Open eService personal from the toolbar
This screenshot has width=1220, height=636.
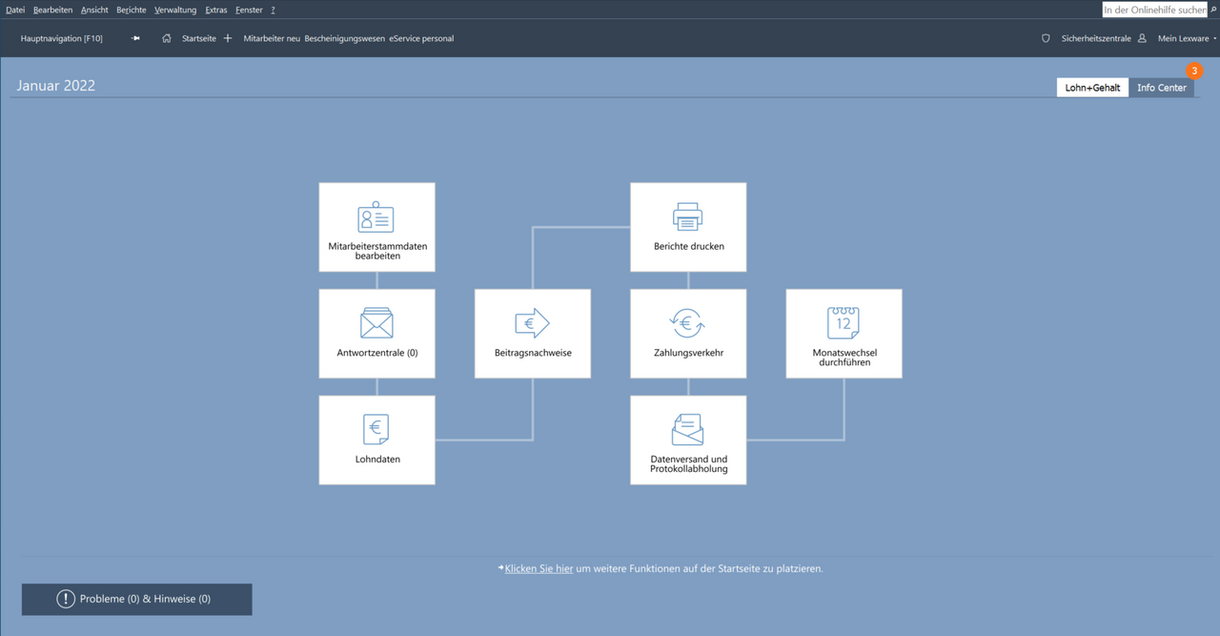coord(421,38)
